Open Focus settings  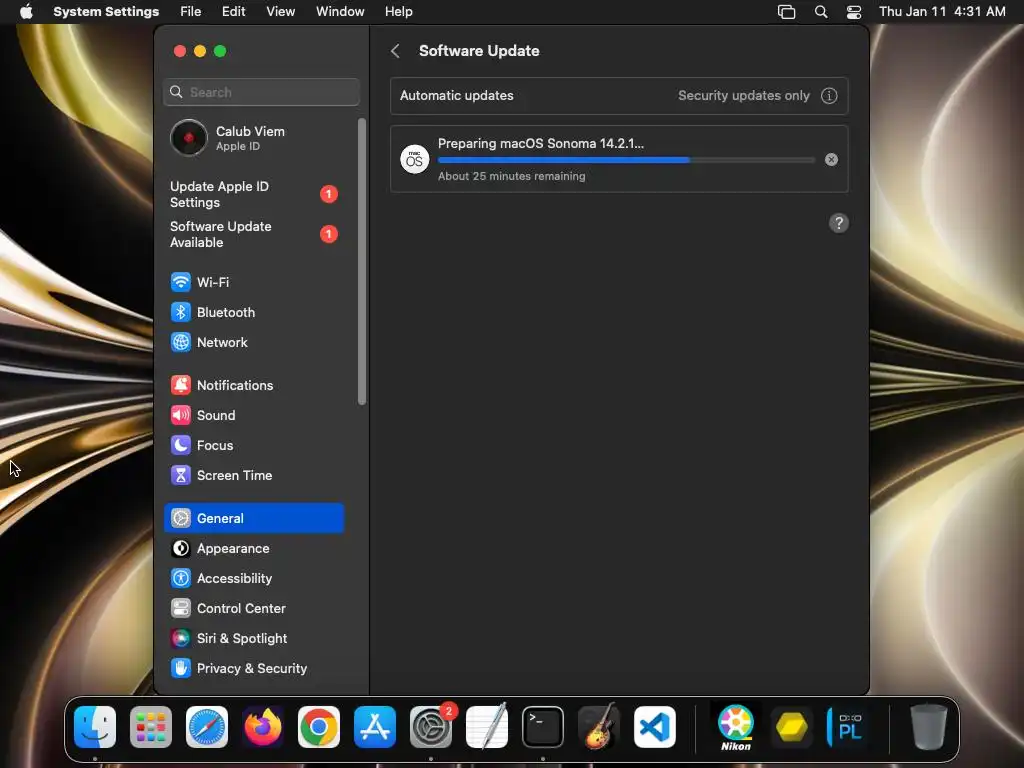tap(253, 445)
